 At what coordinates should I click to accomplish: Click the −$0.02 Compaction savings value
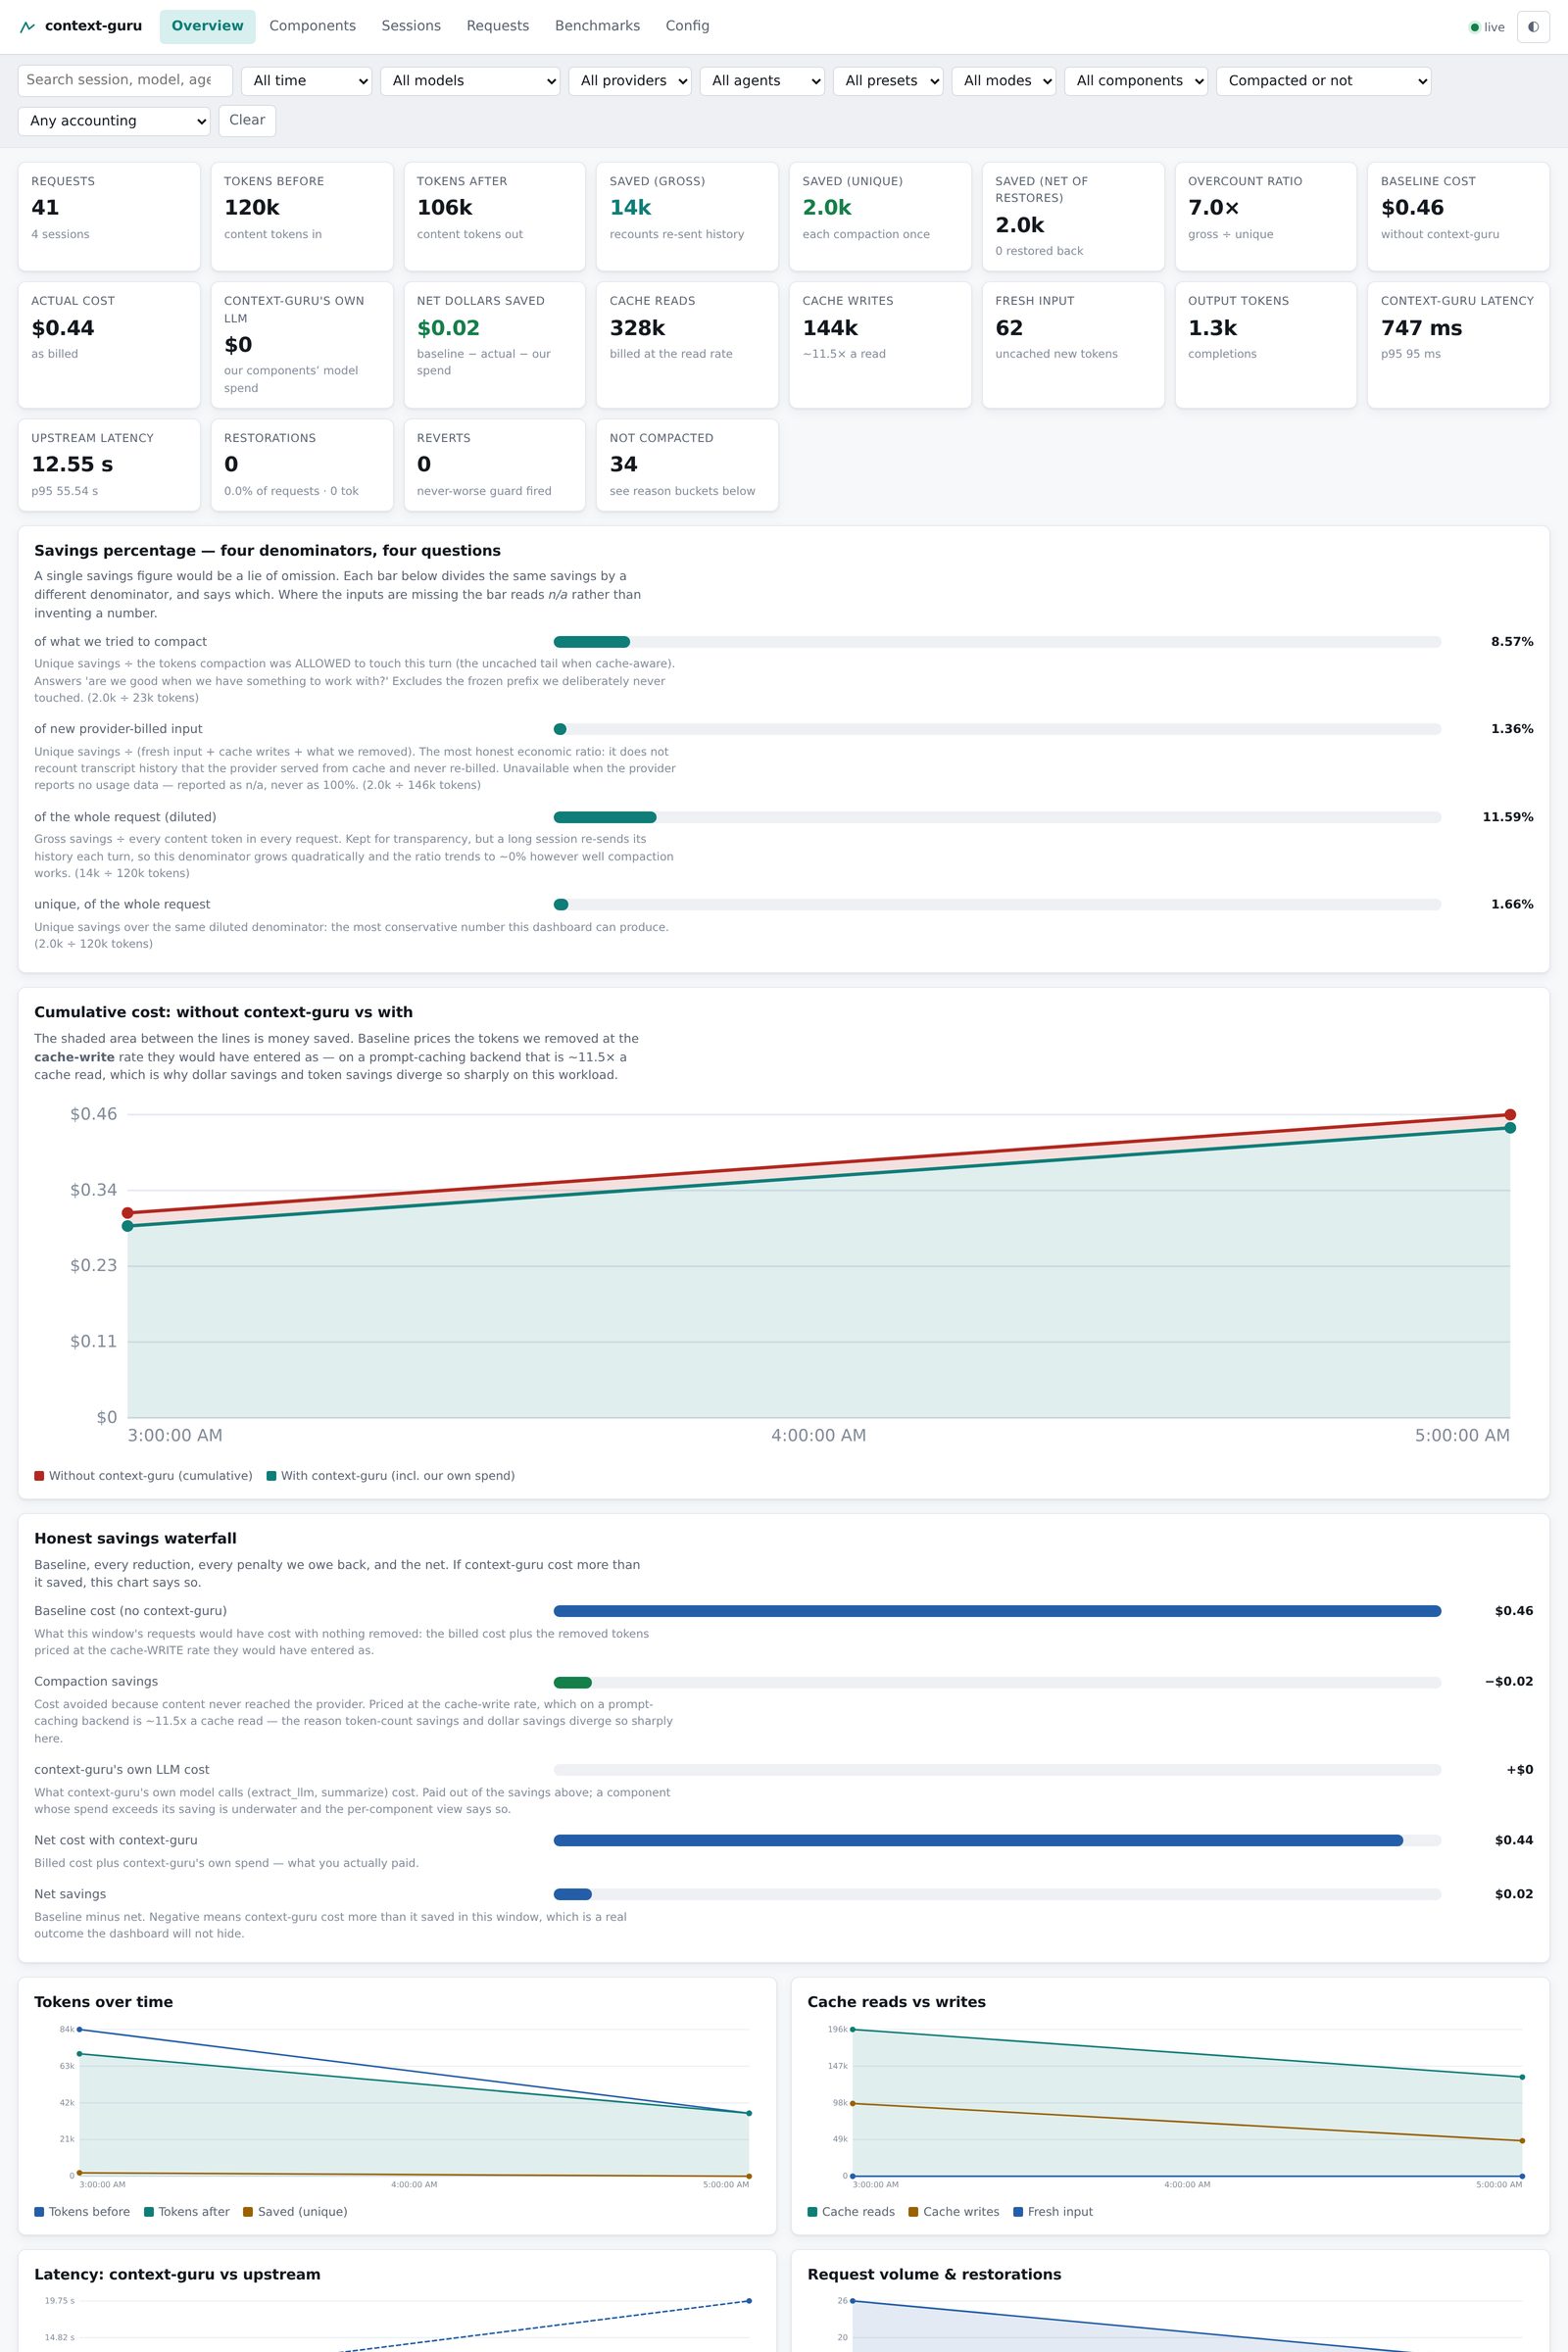[1508, 1682]
